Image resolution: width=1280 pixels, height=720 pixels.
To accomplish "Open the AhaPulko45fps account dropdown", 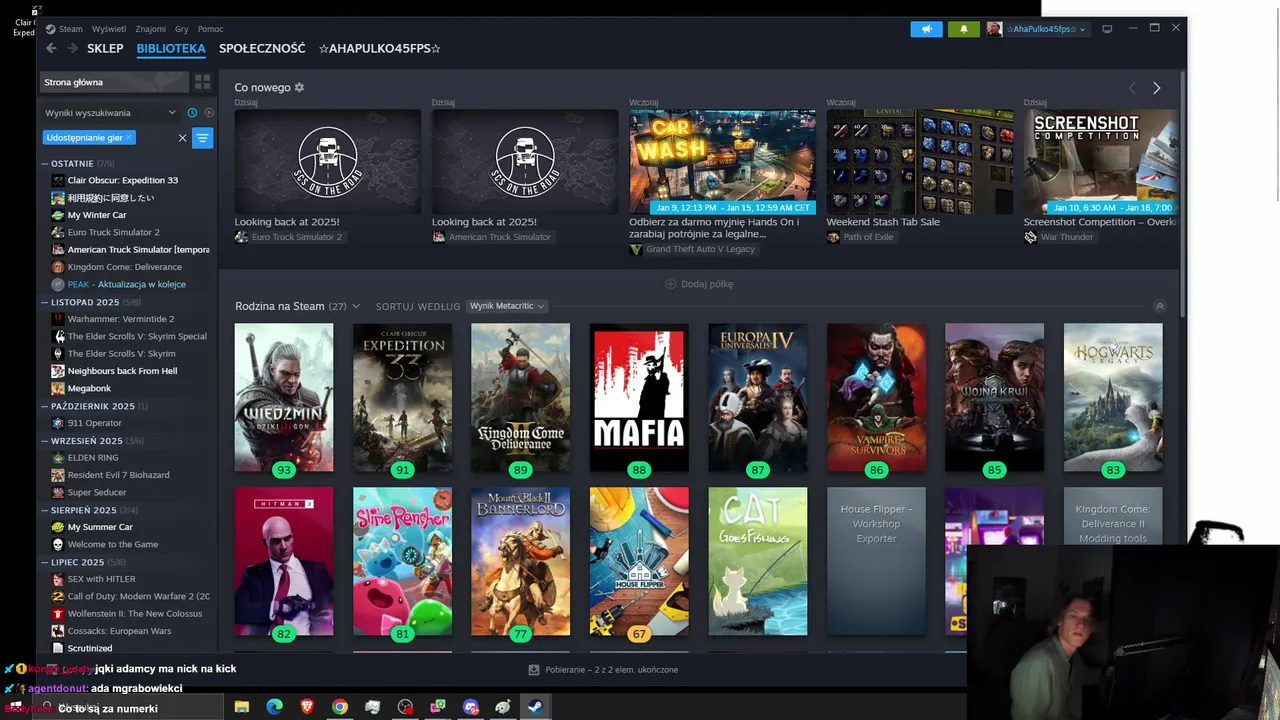I will point(1036,29).
